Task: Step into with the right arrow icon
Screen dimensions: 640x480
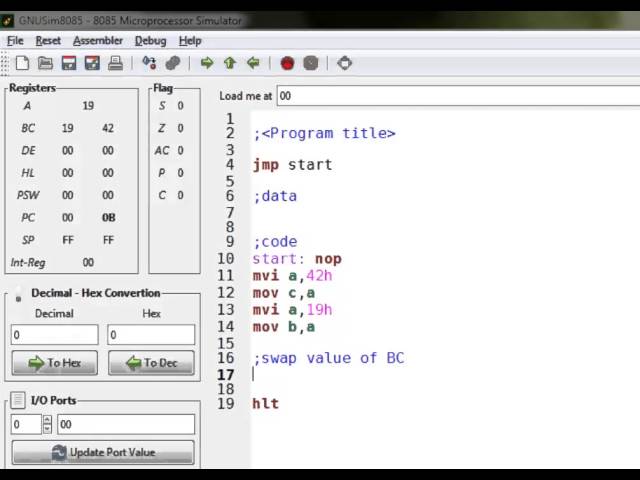Action: click(x=207, y=63)
